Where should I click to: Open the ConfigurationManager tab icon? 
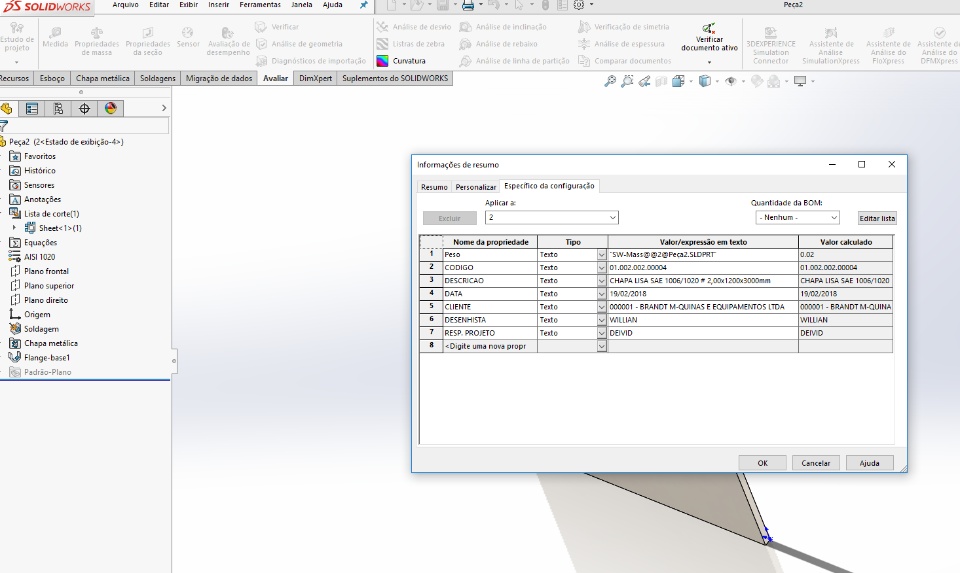pyautogui.click(x=58, y=108)
